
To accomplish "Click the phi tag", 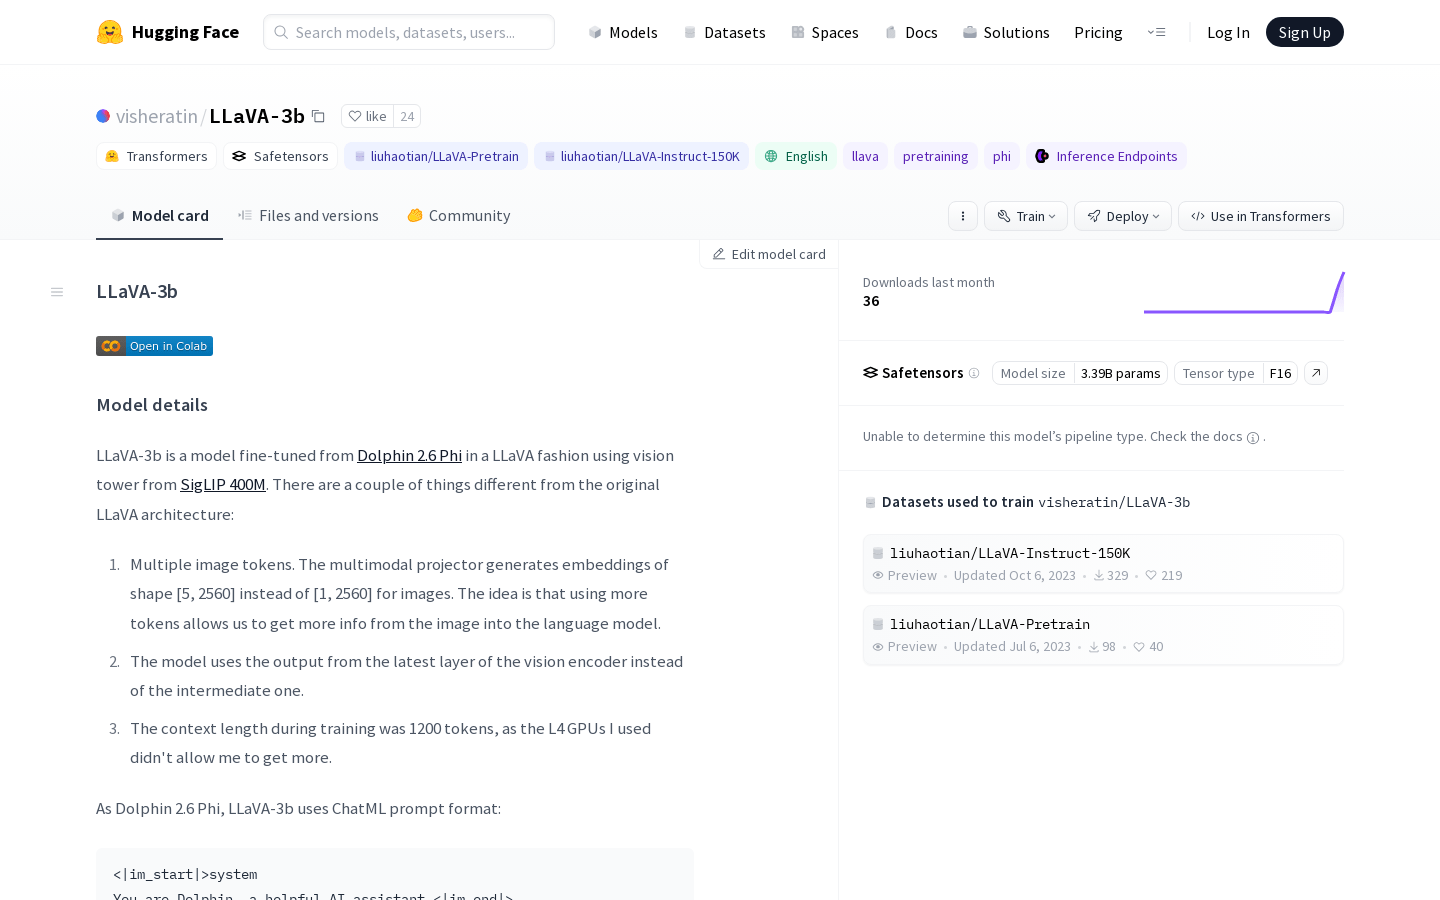I will click(x=1002, y=156).
